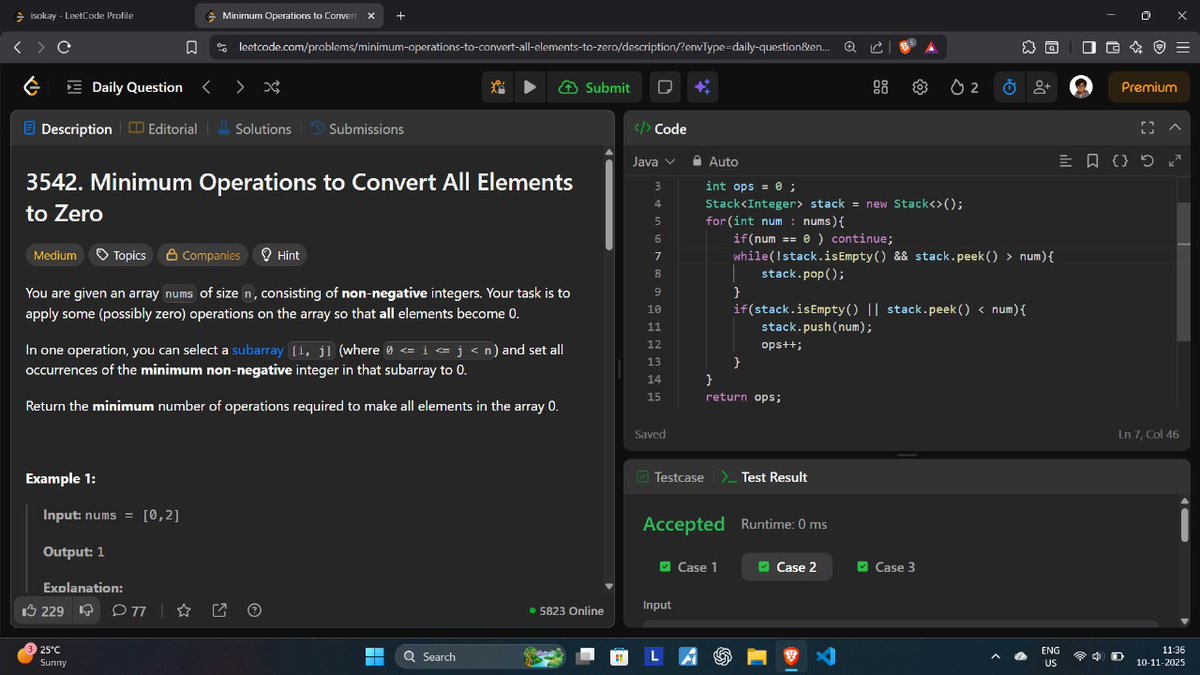The height and width of the screenshot is (675, 1200).
Task: Click the Auto lock toggle
Action: (x=715, y=161)
